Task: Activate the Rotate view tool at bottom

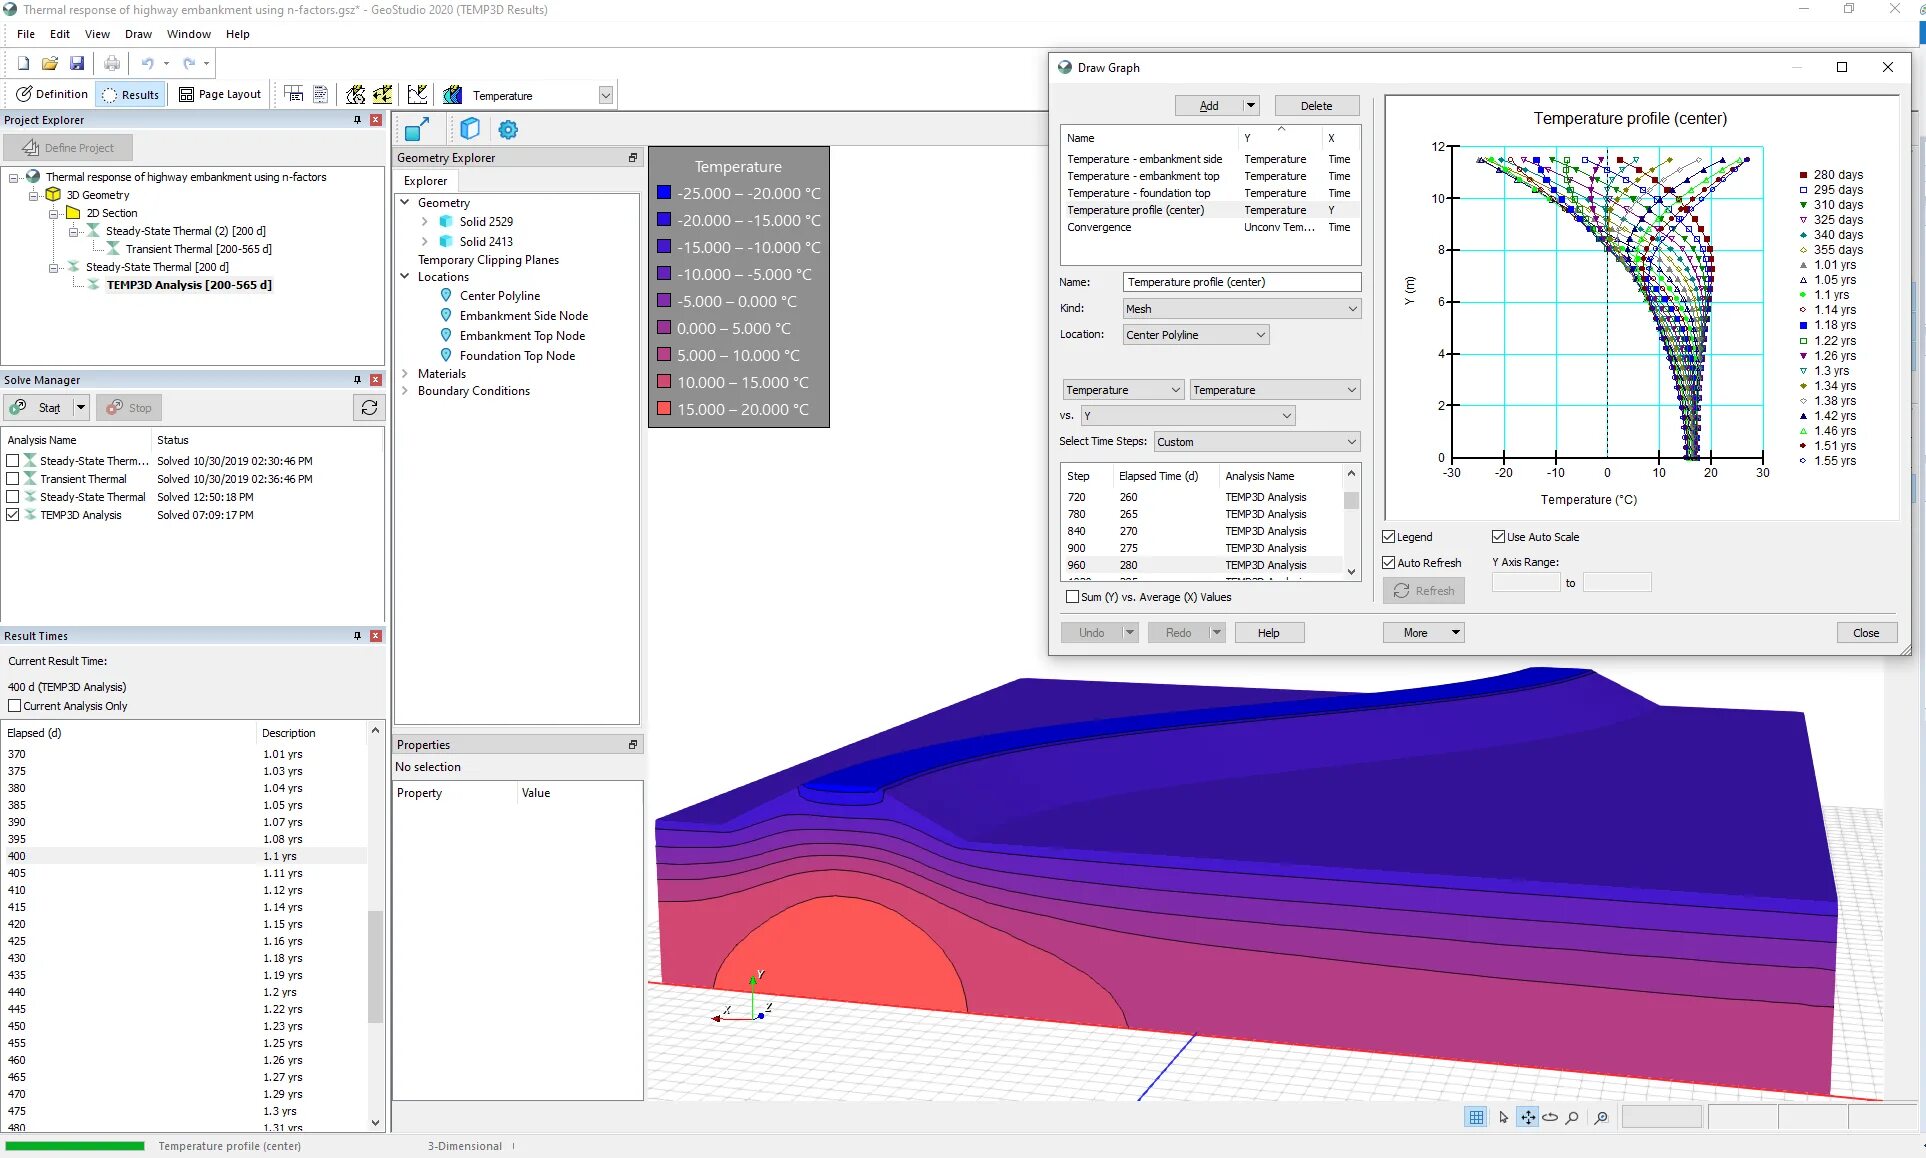Action: tap(1552, 1117)
